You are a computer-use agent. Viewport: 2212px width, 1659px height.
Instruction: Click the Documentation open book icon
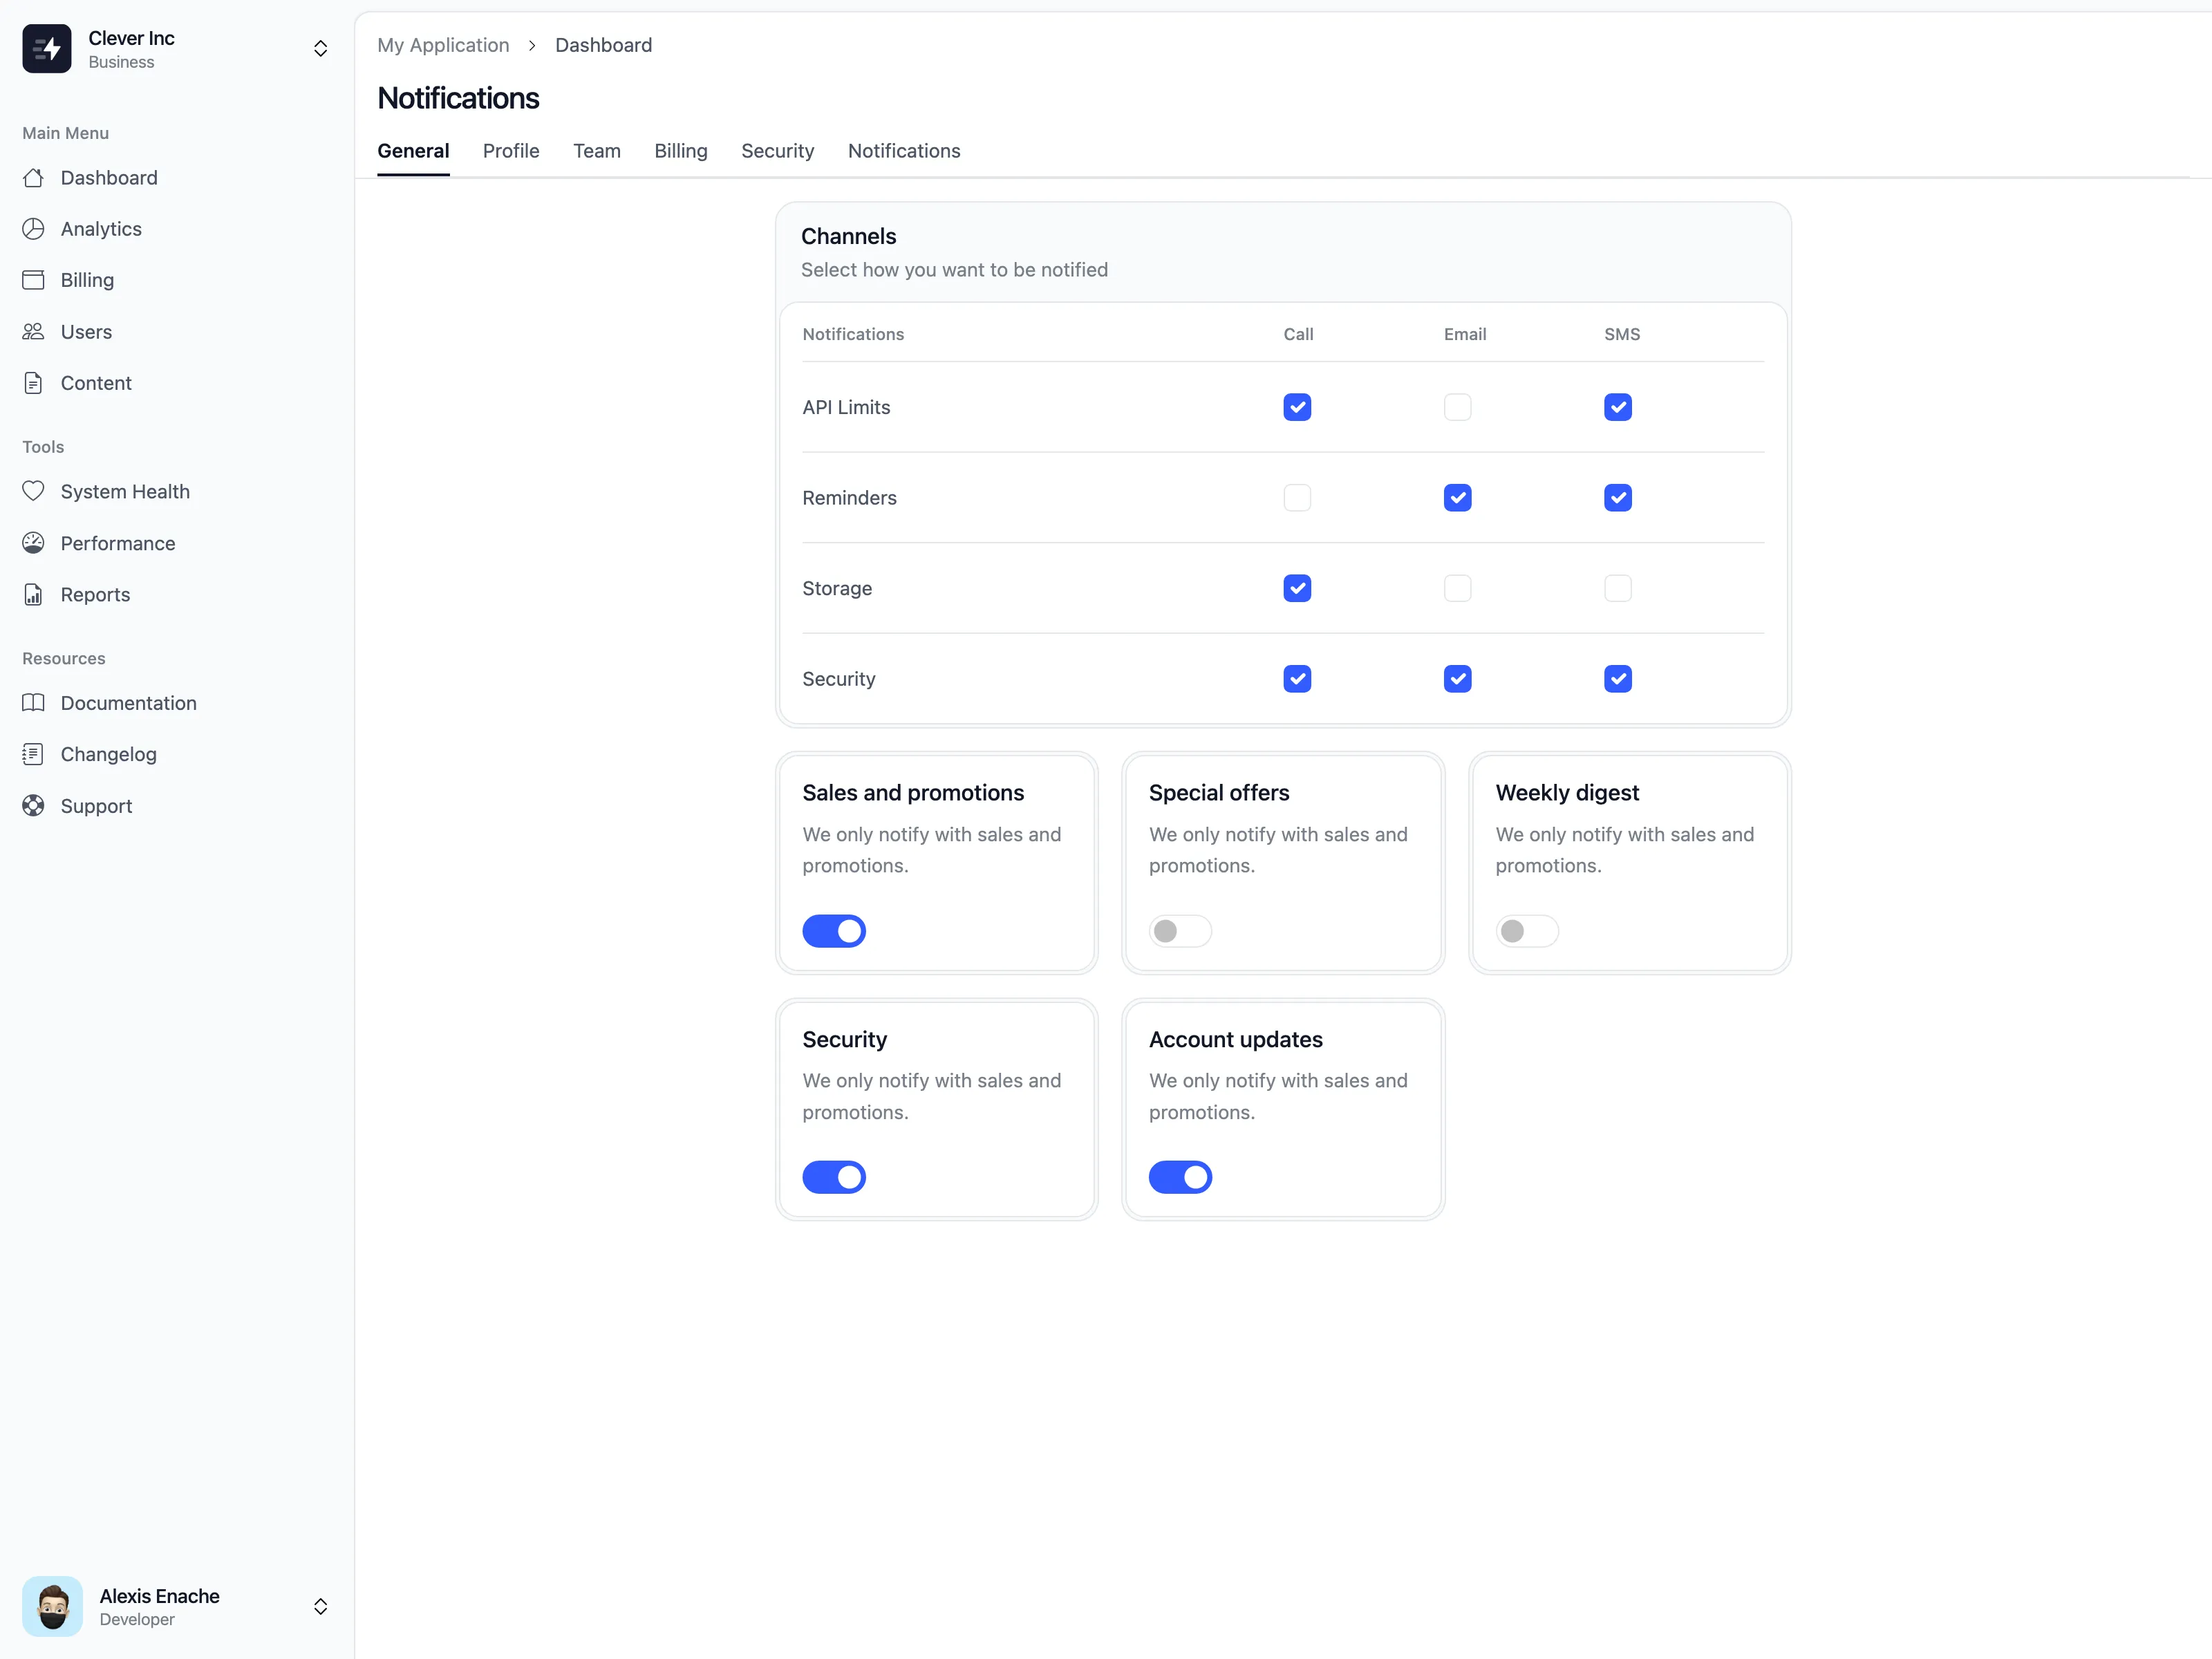[x=33, y=703]
